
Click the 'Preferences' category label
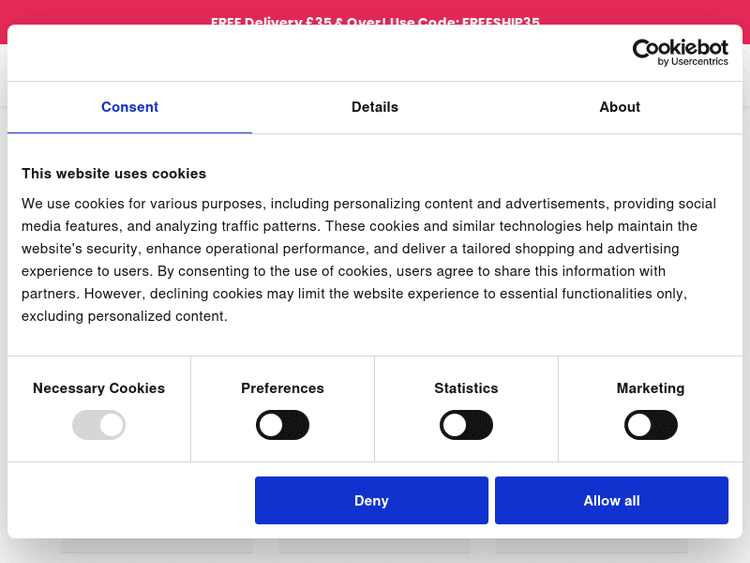[x=283, y=388]
